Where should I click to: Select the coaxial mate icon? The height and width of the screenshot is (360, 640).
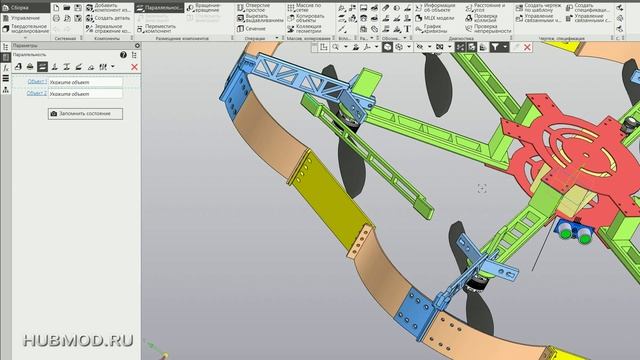[x=30, y=67]
